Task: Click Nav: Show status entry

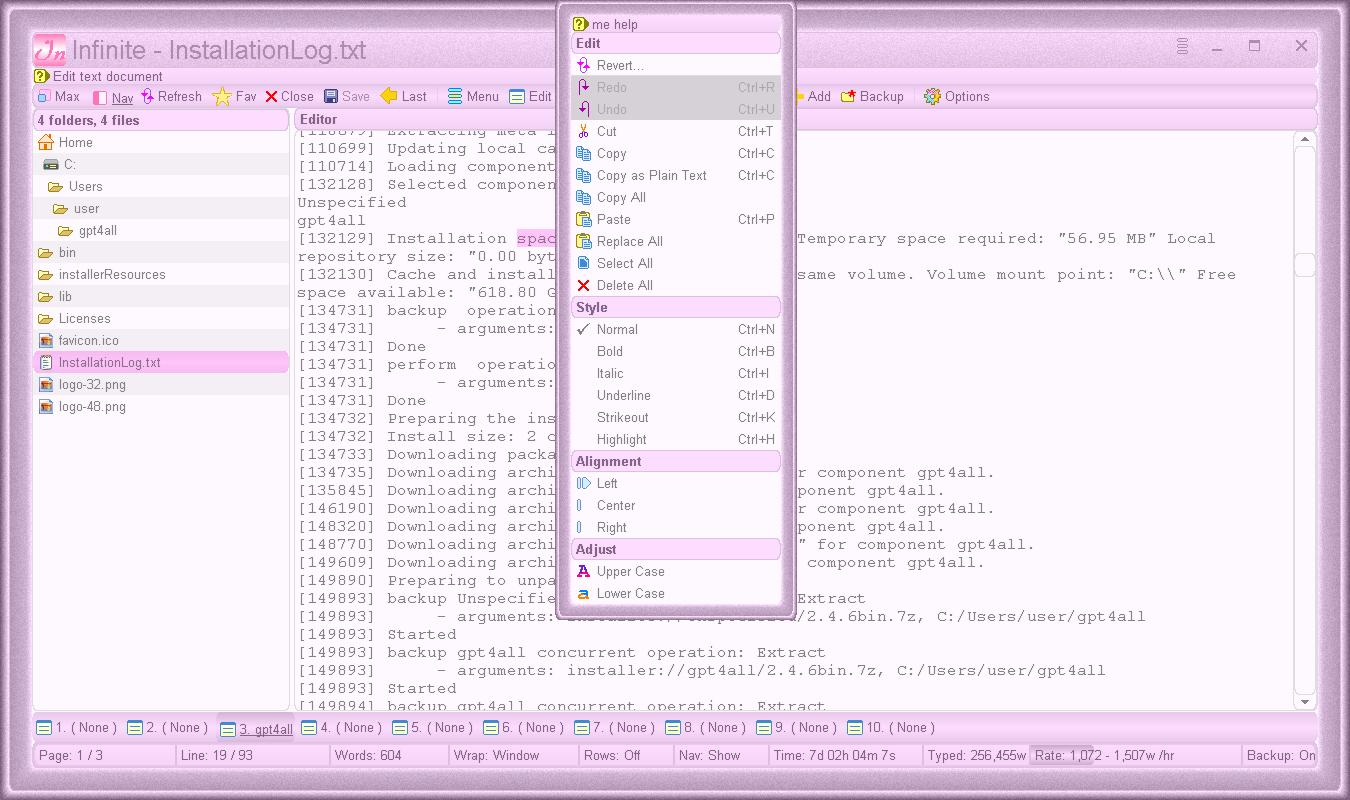Action: pos(719,756)
